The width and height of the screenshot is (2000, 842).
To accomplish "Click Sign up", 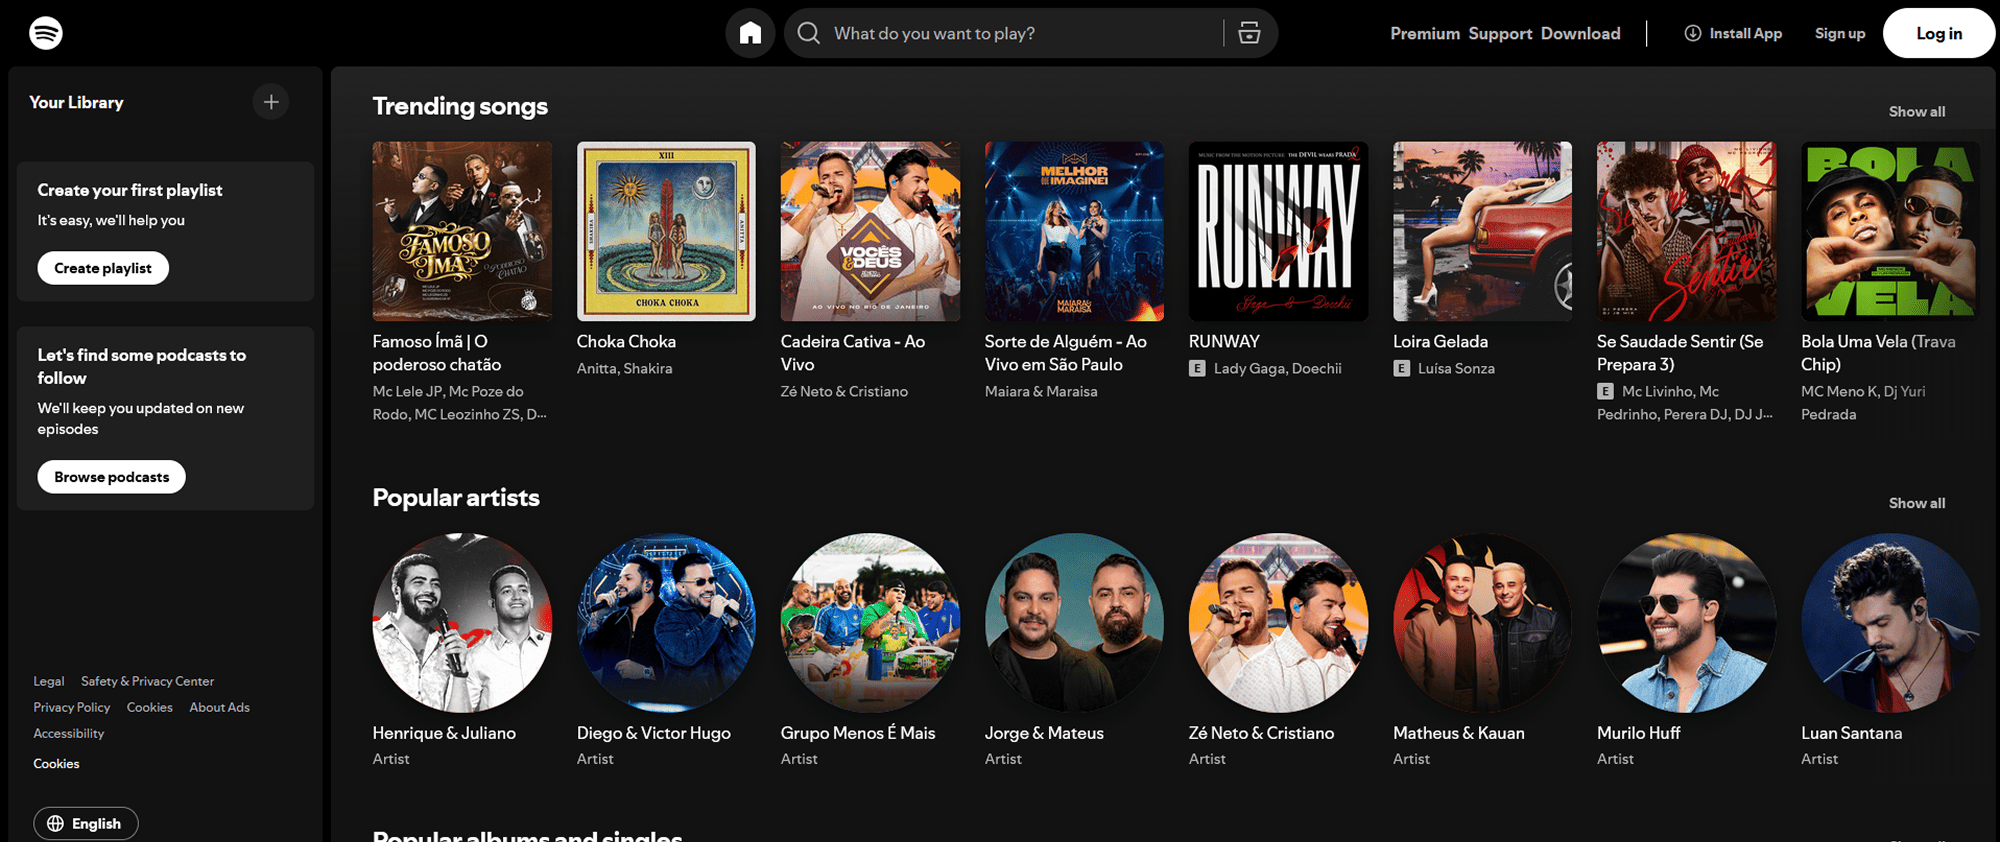I will click(x=1840, y=33).
